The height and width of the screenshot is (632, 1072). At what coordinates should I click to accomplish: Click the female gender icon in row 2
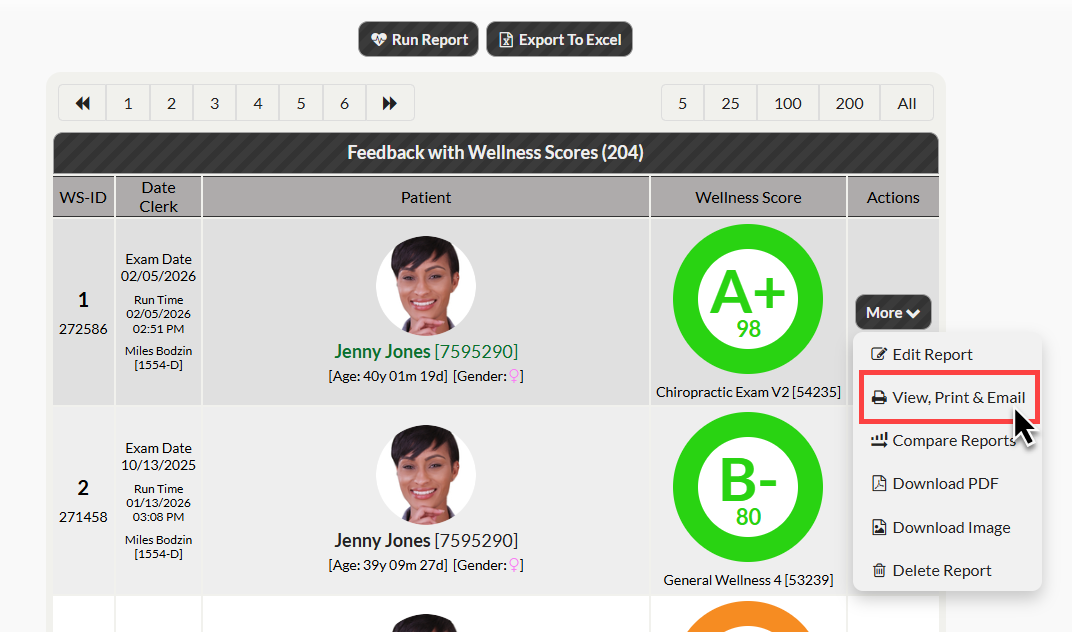514,565
